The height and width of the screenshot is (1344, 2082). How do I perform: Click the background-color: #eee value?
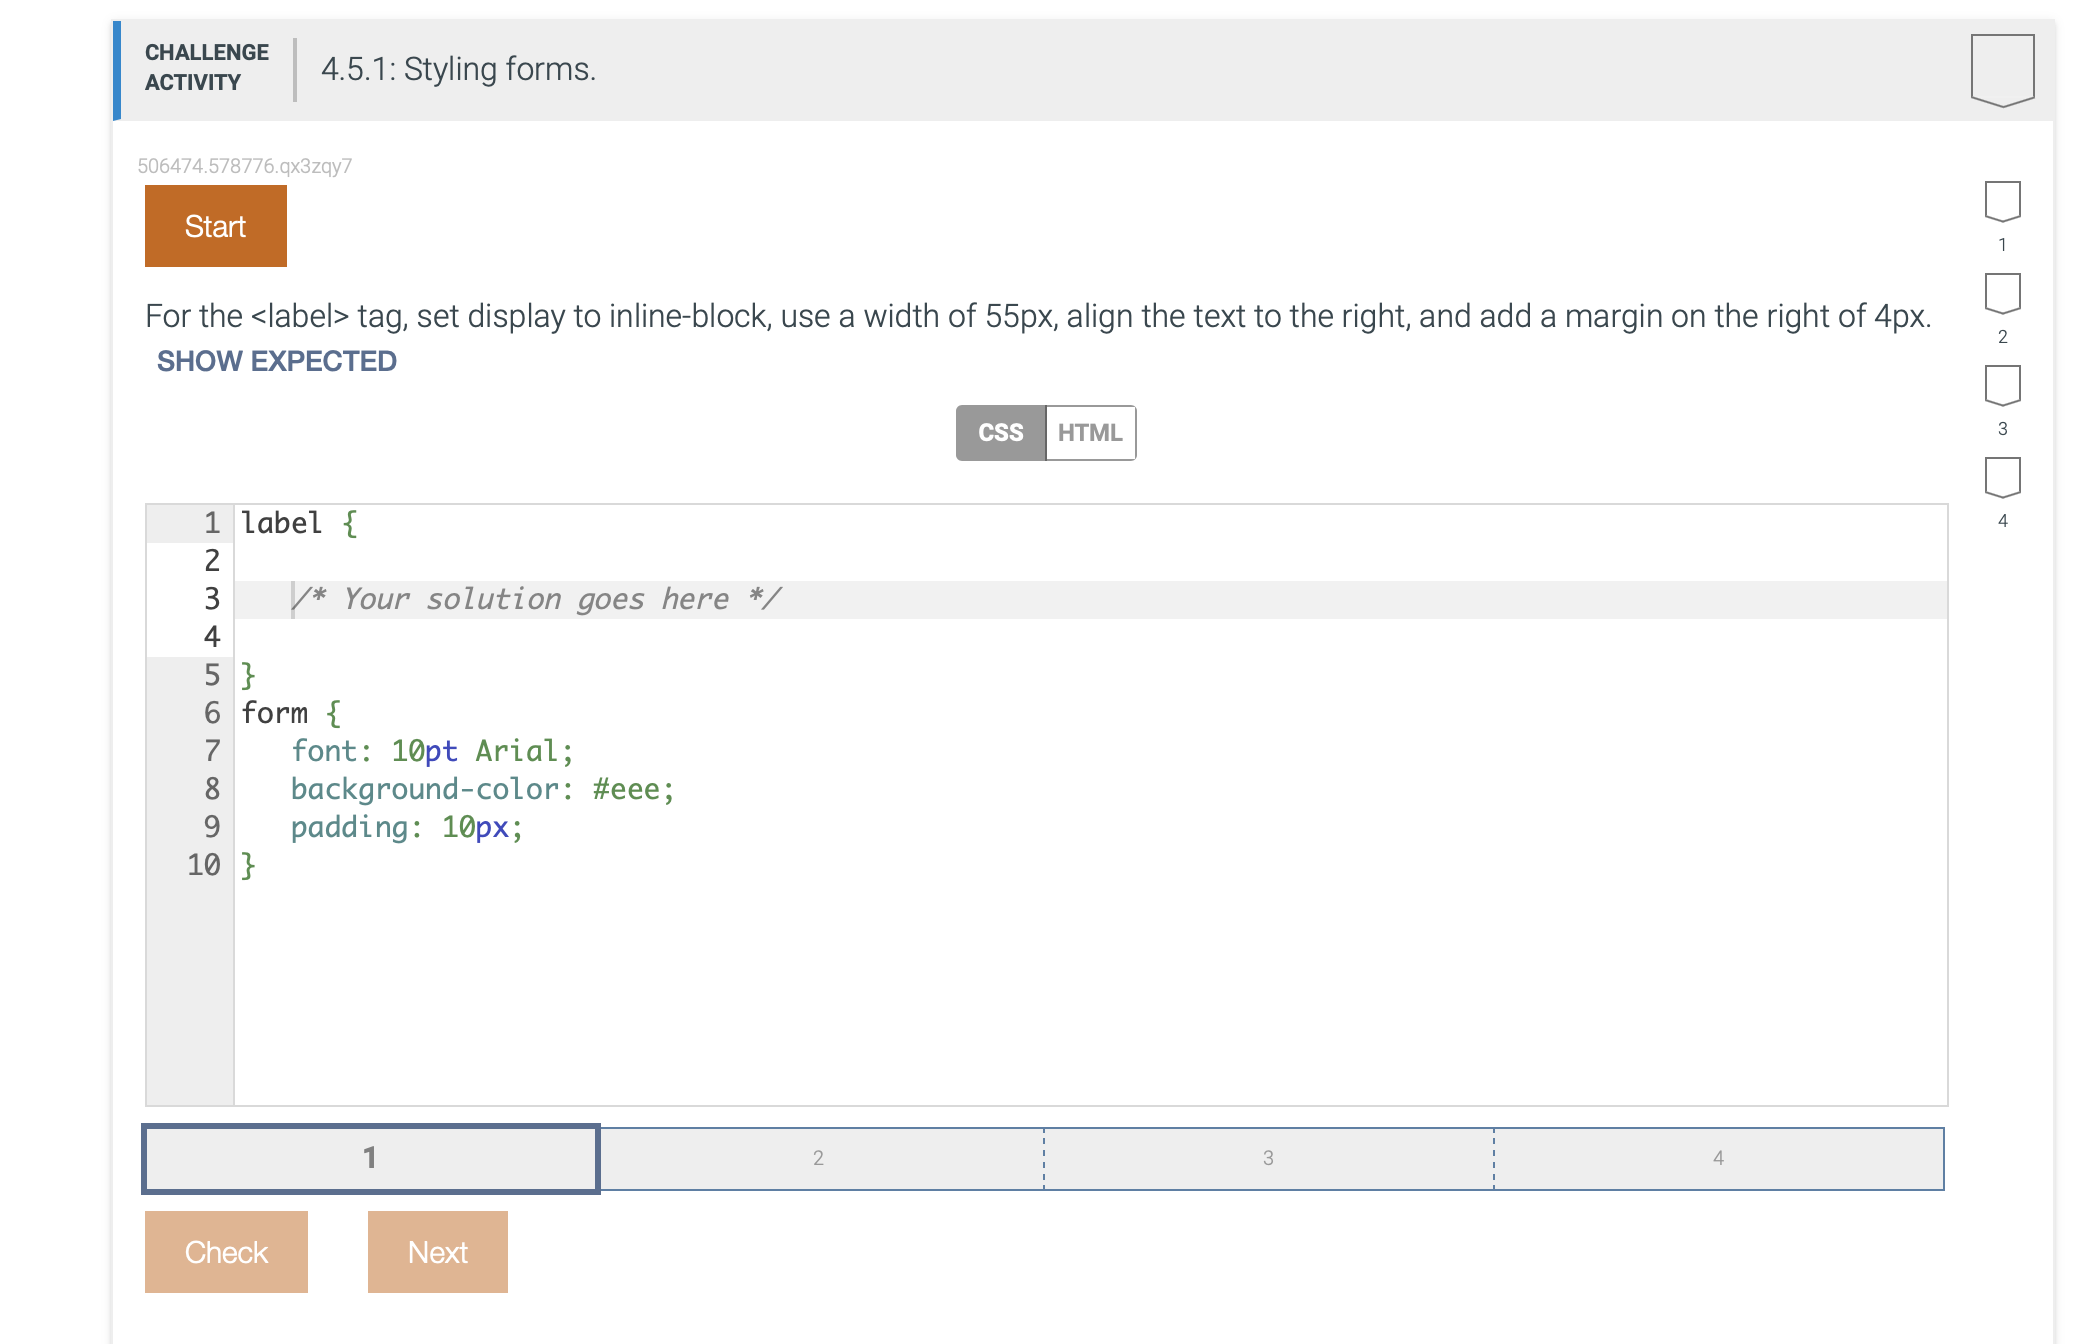(482, 789)
